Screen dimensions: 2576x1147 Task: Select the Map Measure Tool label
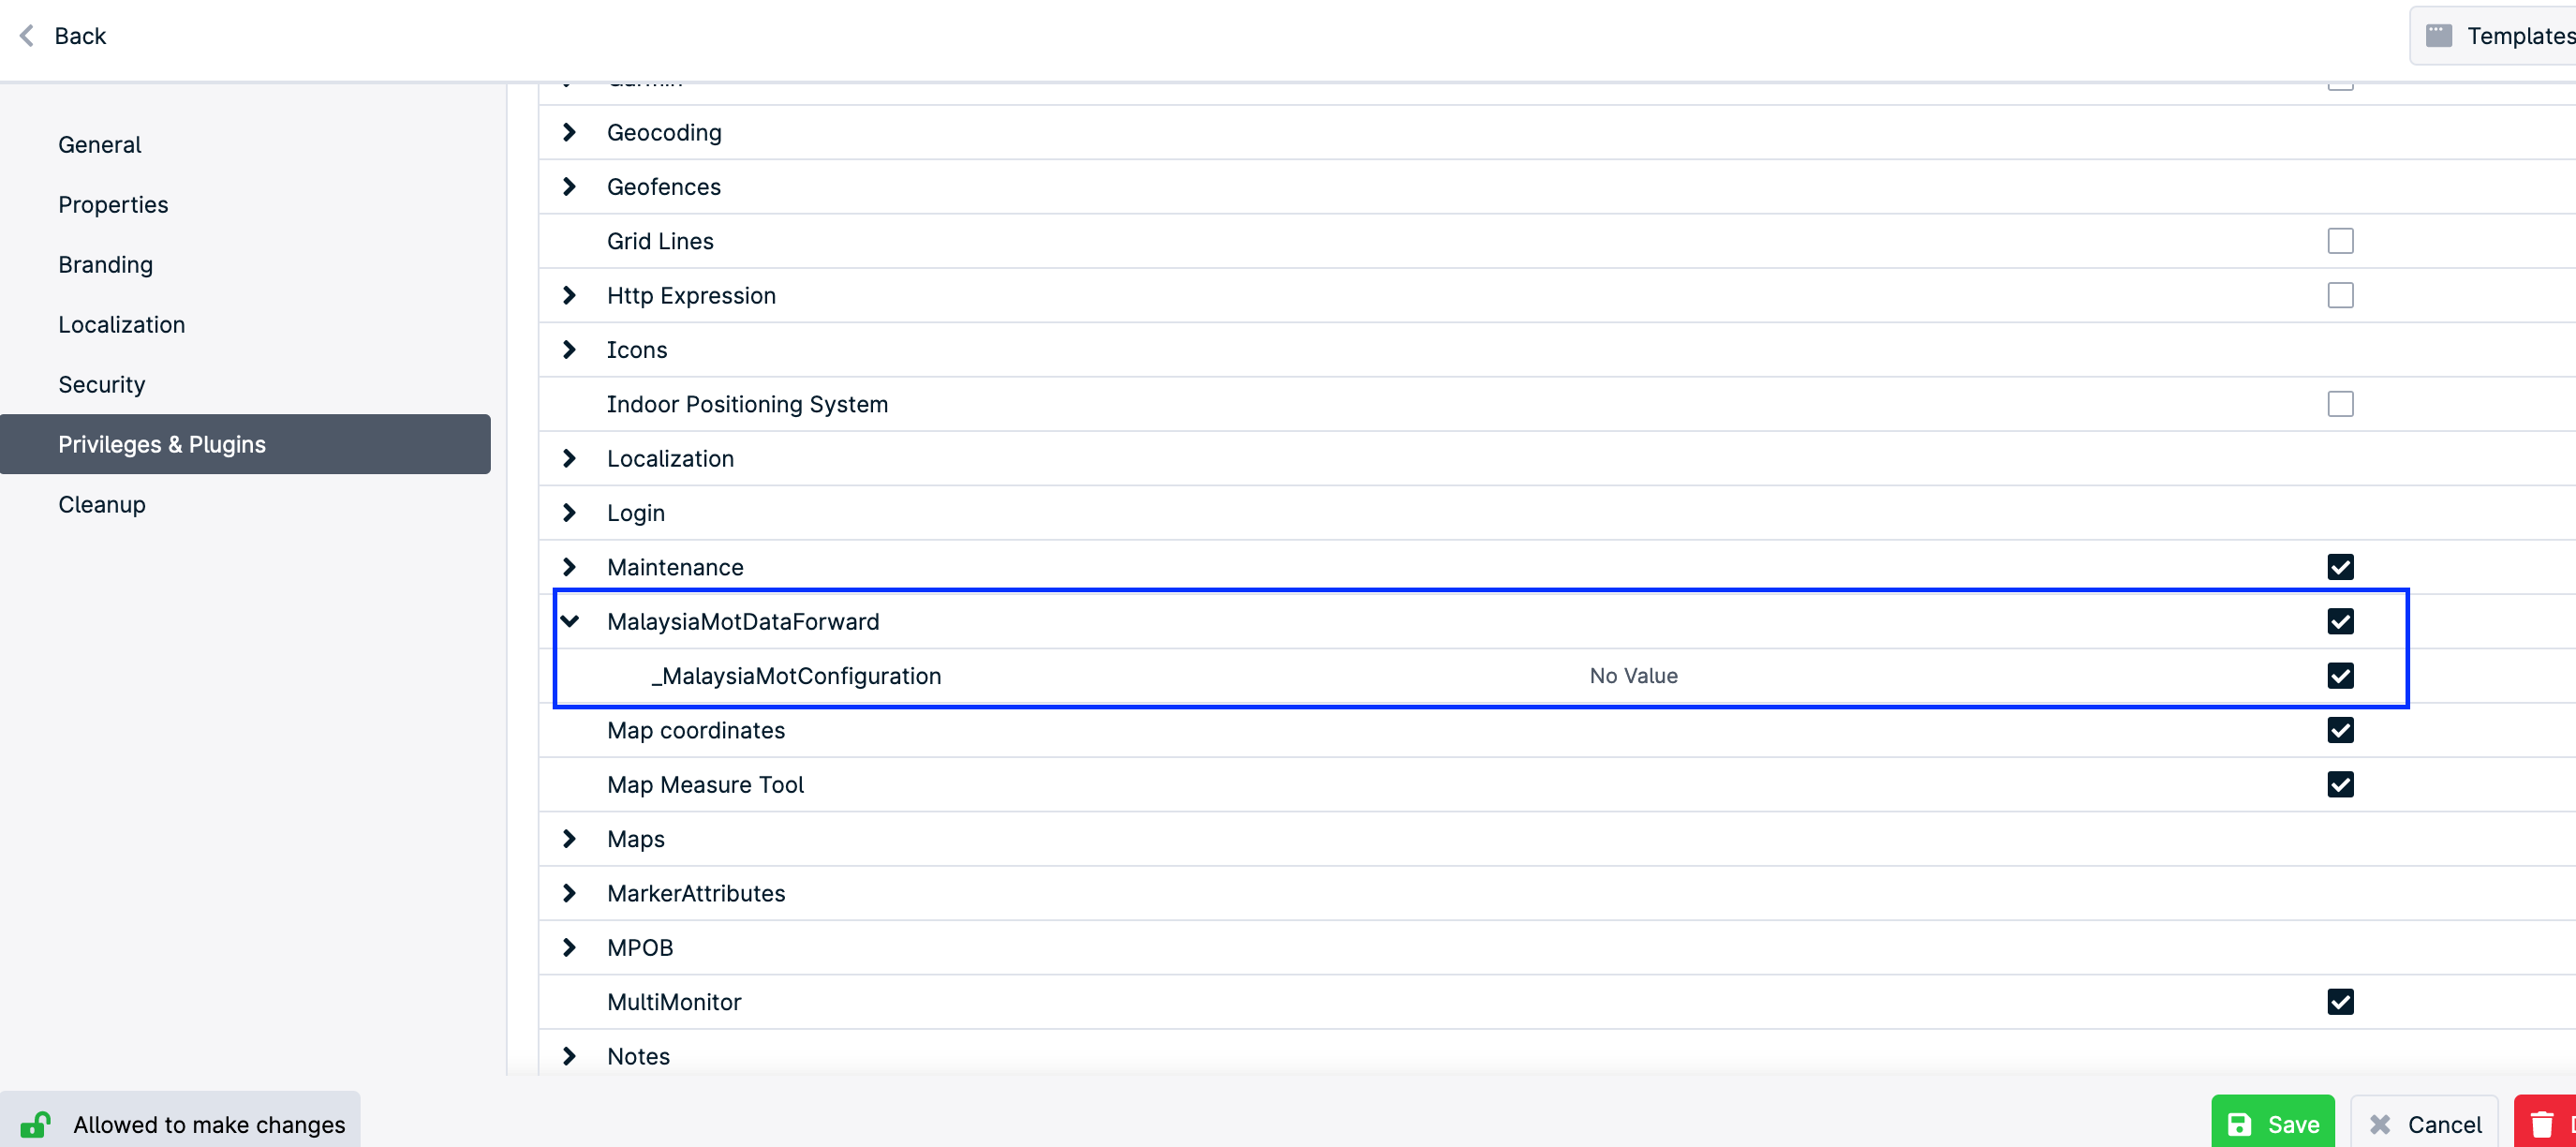[x=705, y=785]
